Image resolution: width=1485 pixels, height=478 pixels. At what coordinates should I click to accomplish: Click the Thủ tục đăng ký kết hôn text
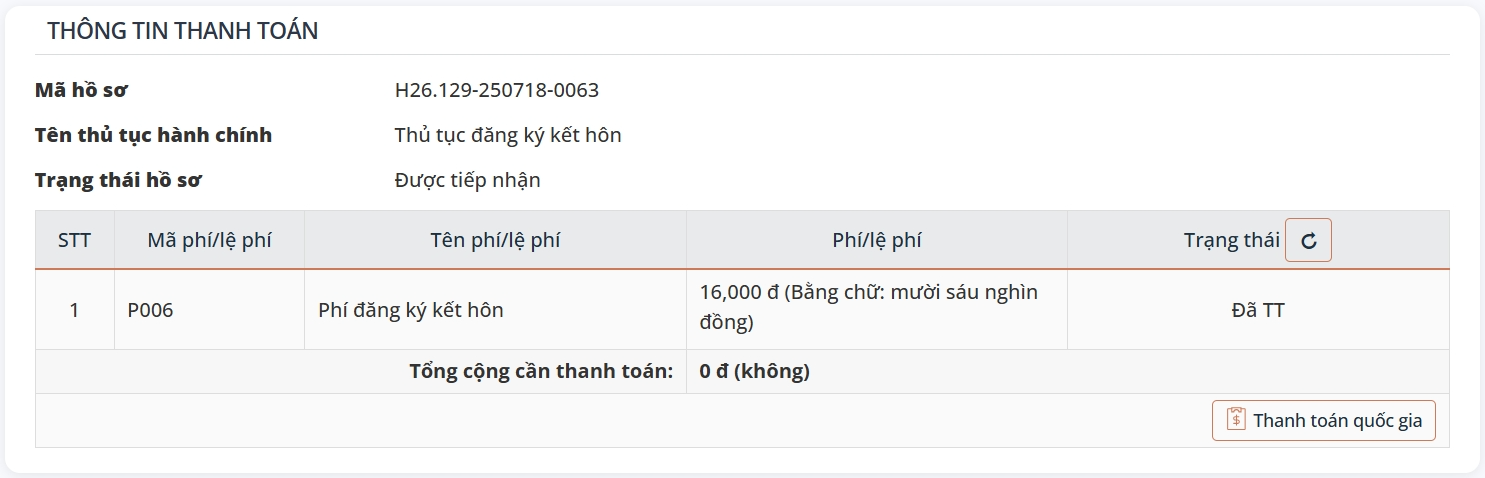[x=508, y=135]
